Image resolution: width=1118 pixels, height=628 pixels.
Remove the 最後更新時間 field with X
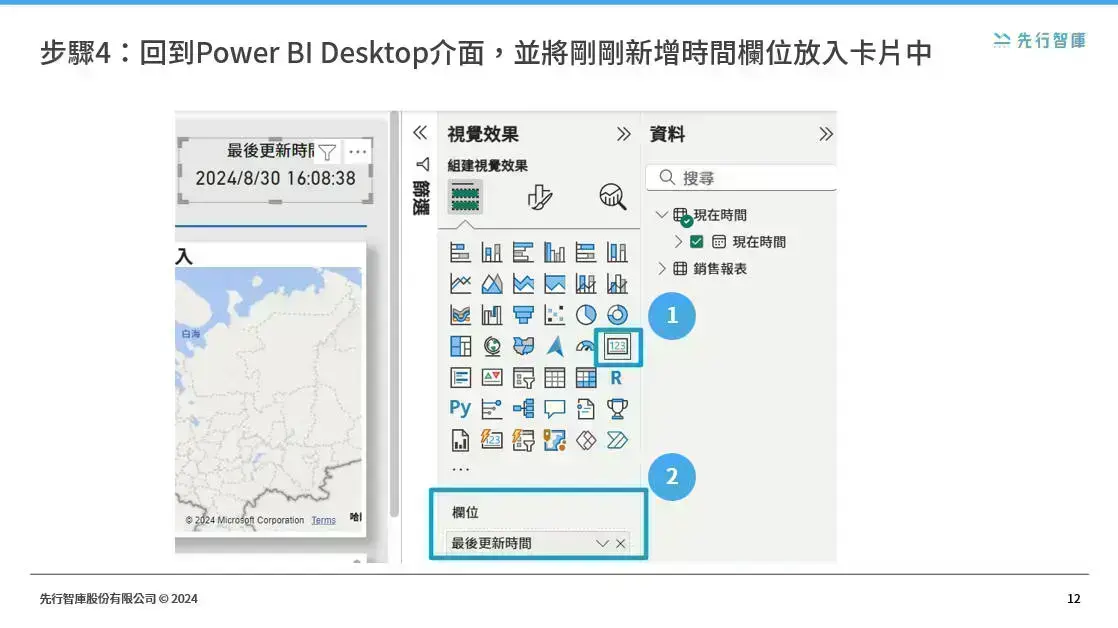pos(620,543)
